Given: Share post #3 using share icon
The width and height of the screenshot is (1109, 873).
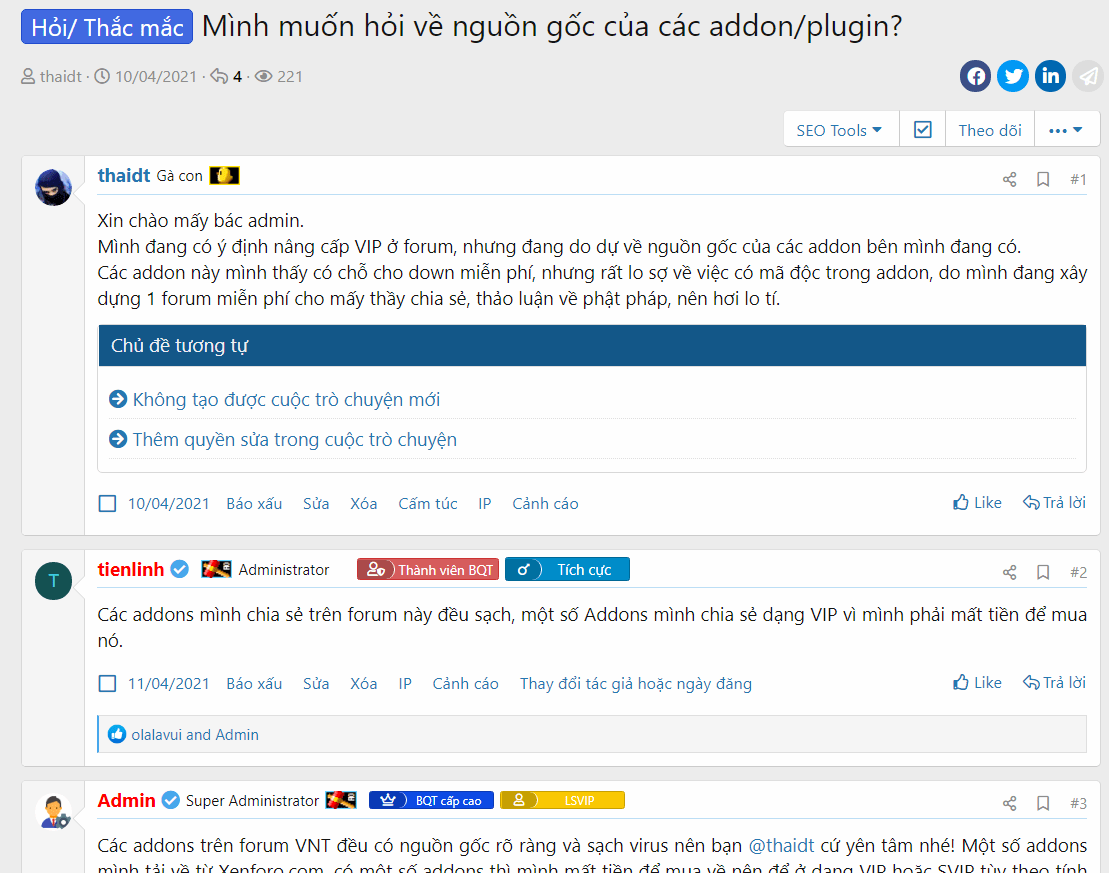Looking at the screenshot, I should point(1009,803).
